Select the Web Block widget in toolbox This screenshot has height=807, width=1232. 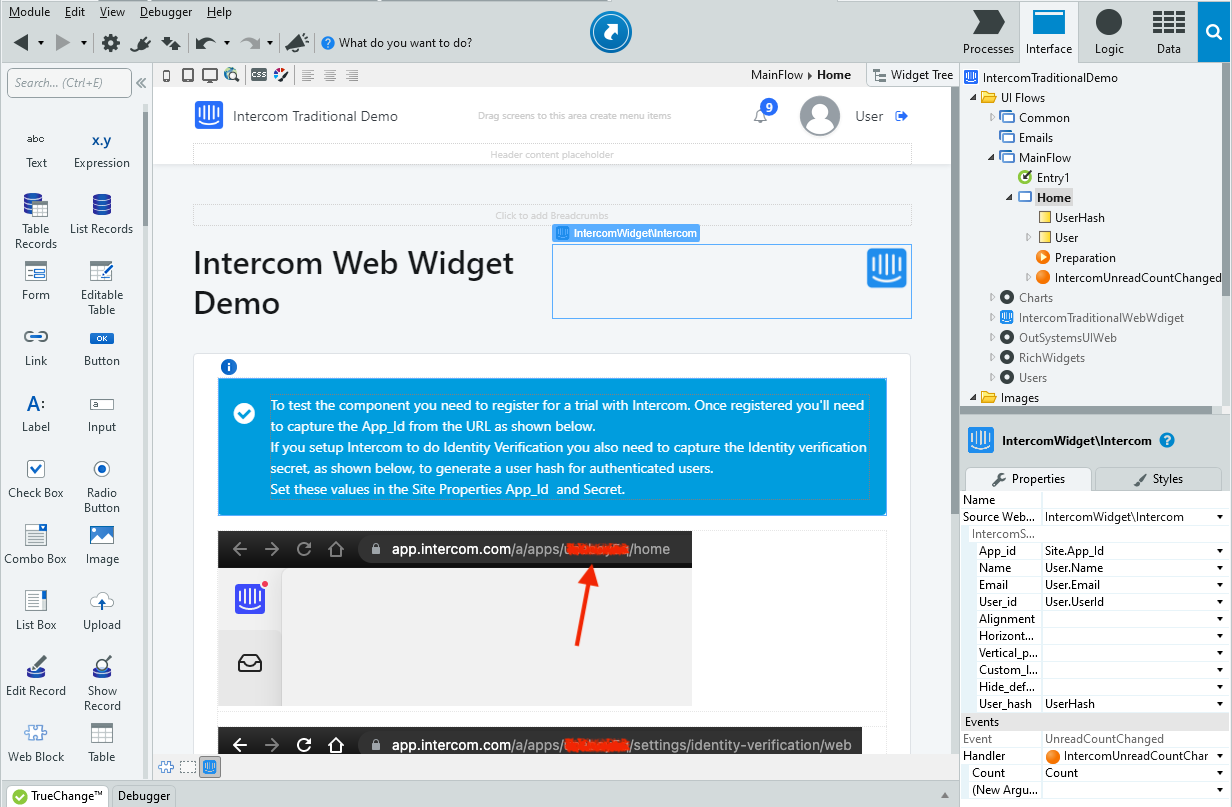(x=36, y=744)
